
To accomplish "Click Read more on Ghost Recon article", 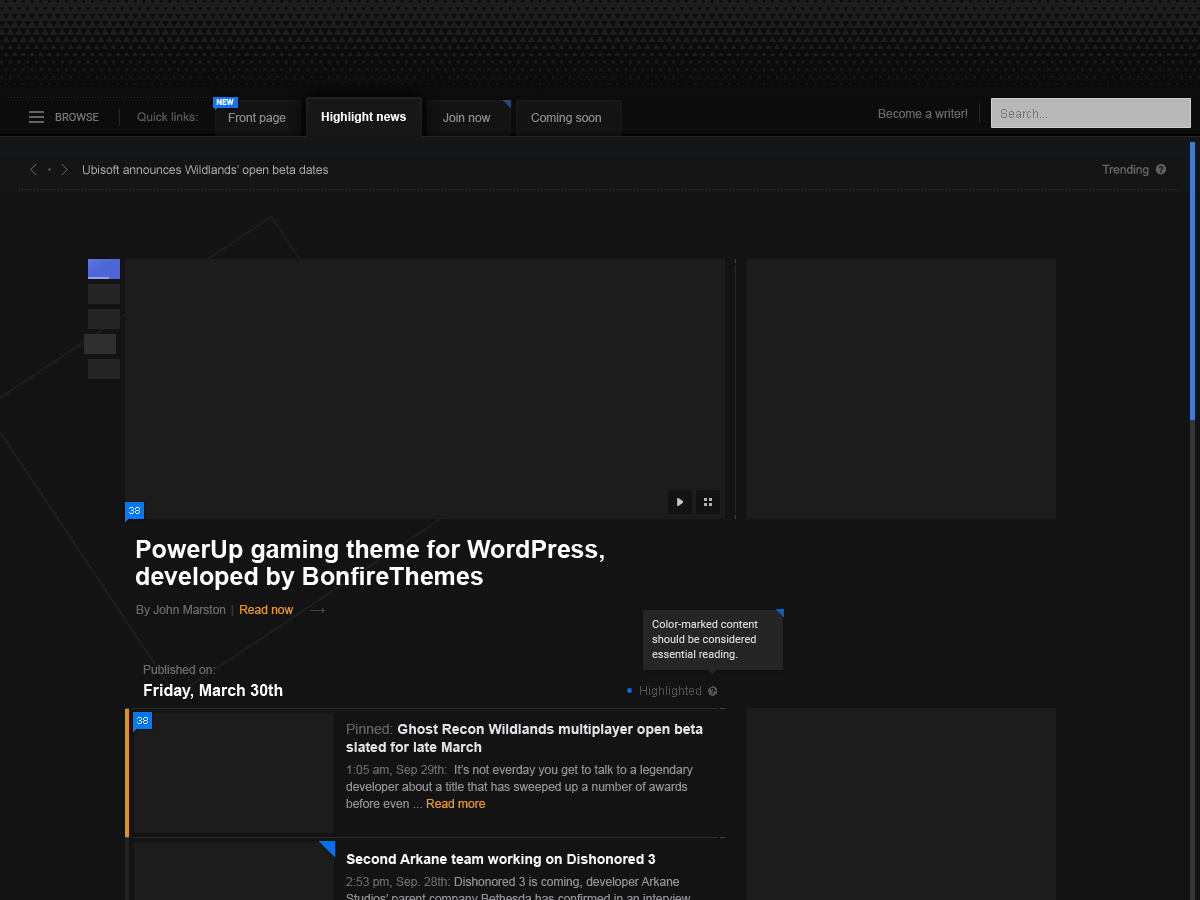I will point(455,804).
